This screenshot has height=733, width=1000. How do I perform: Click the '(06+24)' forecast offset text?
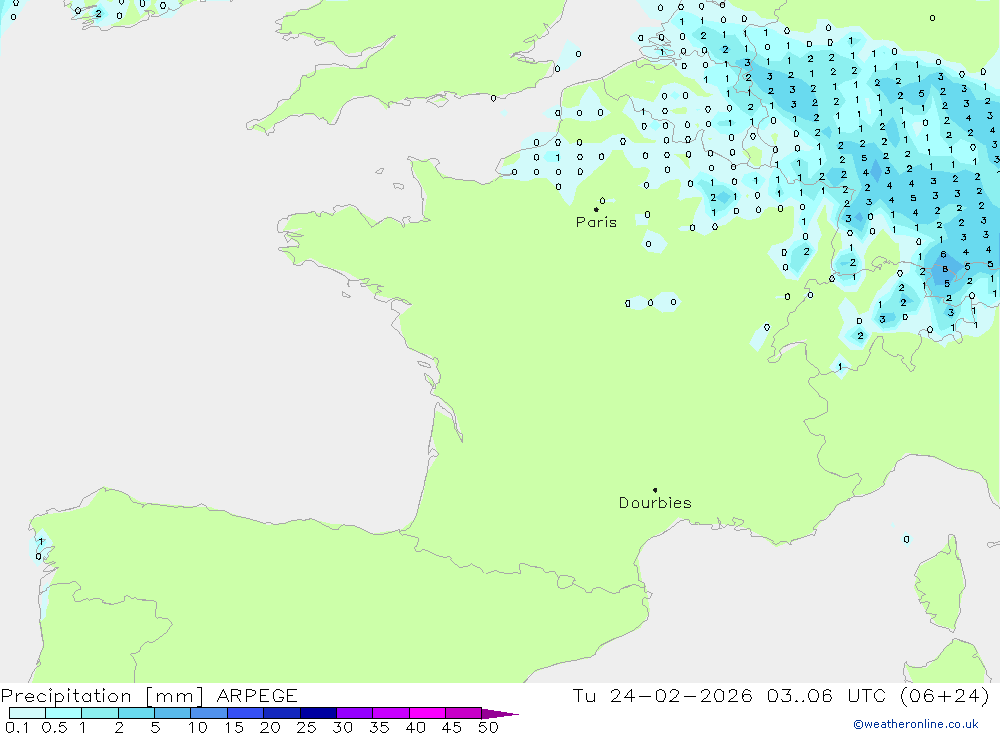click(x=945, y=696)
